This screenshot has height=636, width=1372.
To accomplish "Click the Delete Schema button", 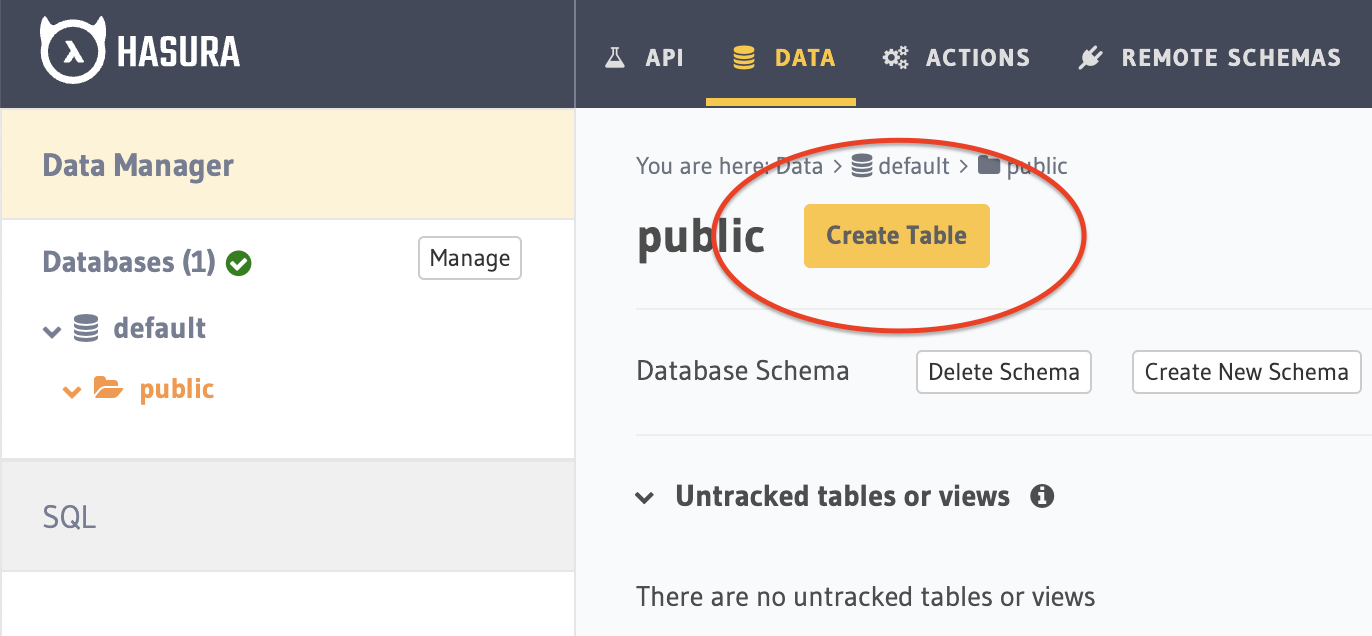I will (1003, 371).
